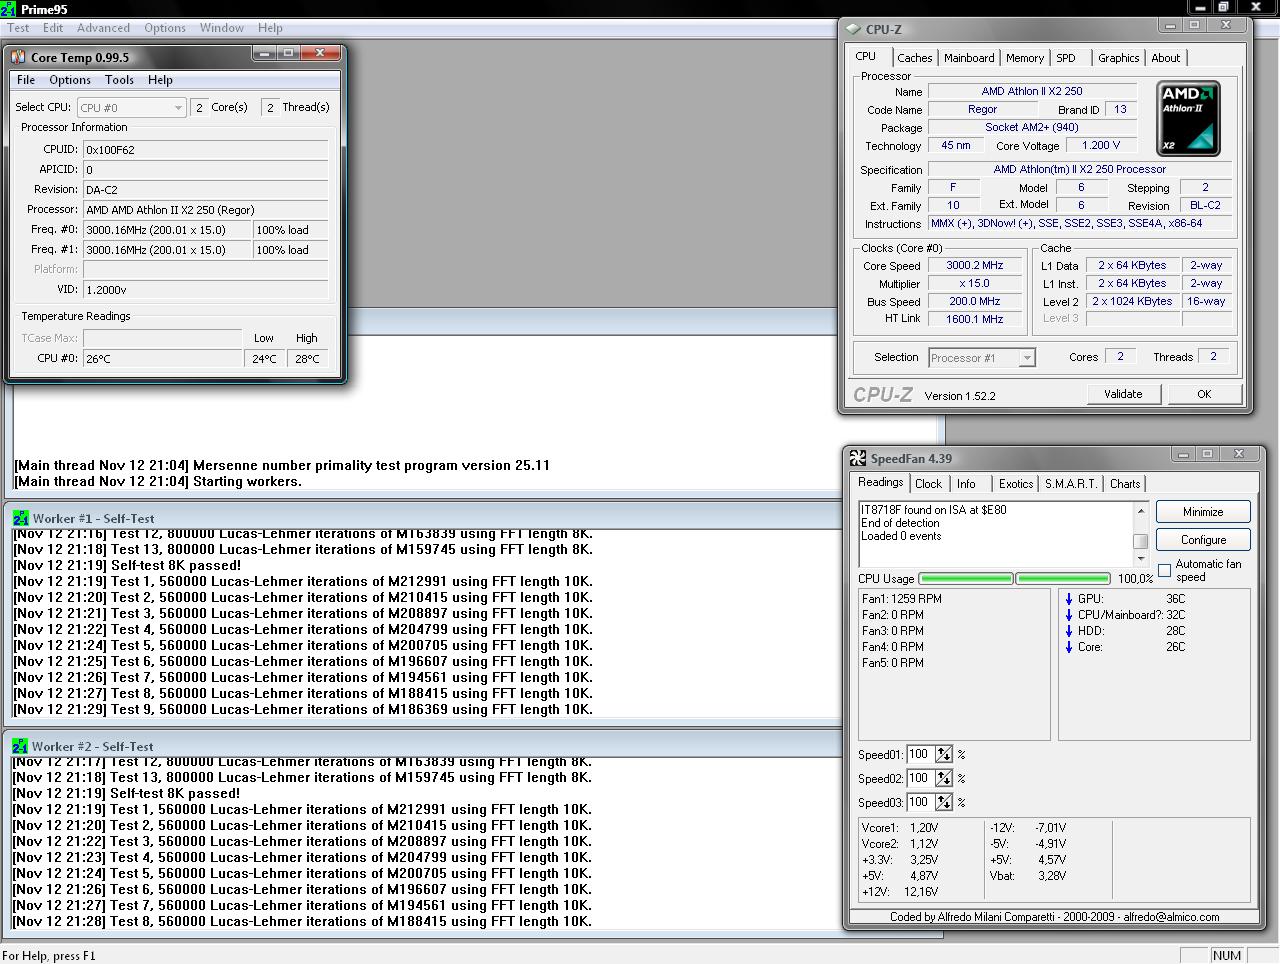Open the Window menu in Prime95
This screenshot has width=1280, height=964.
[222, 28]
